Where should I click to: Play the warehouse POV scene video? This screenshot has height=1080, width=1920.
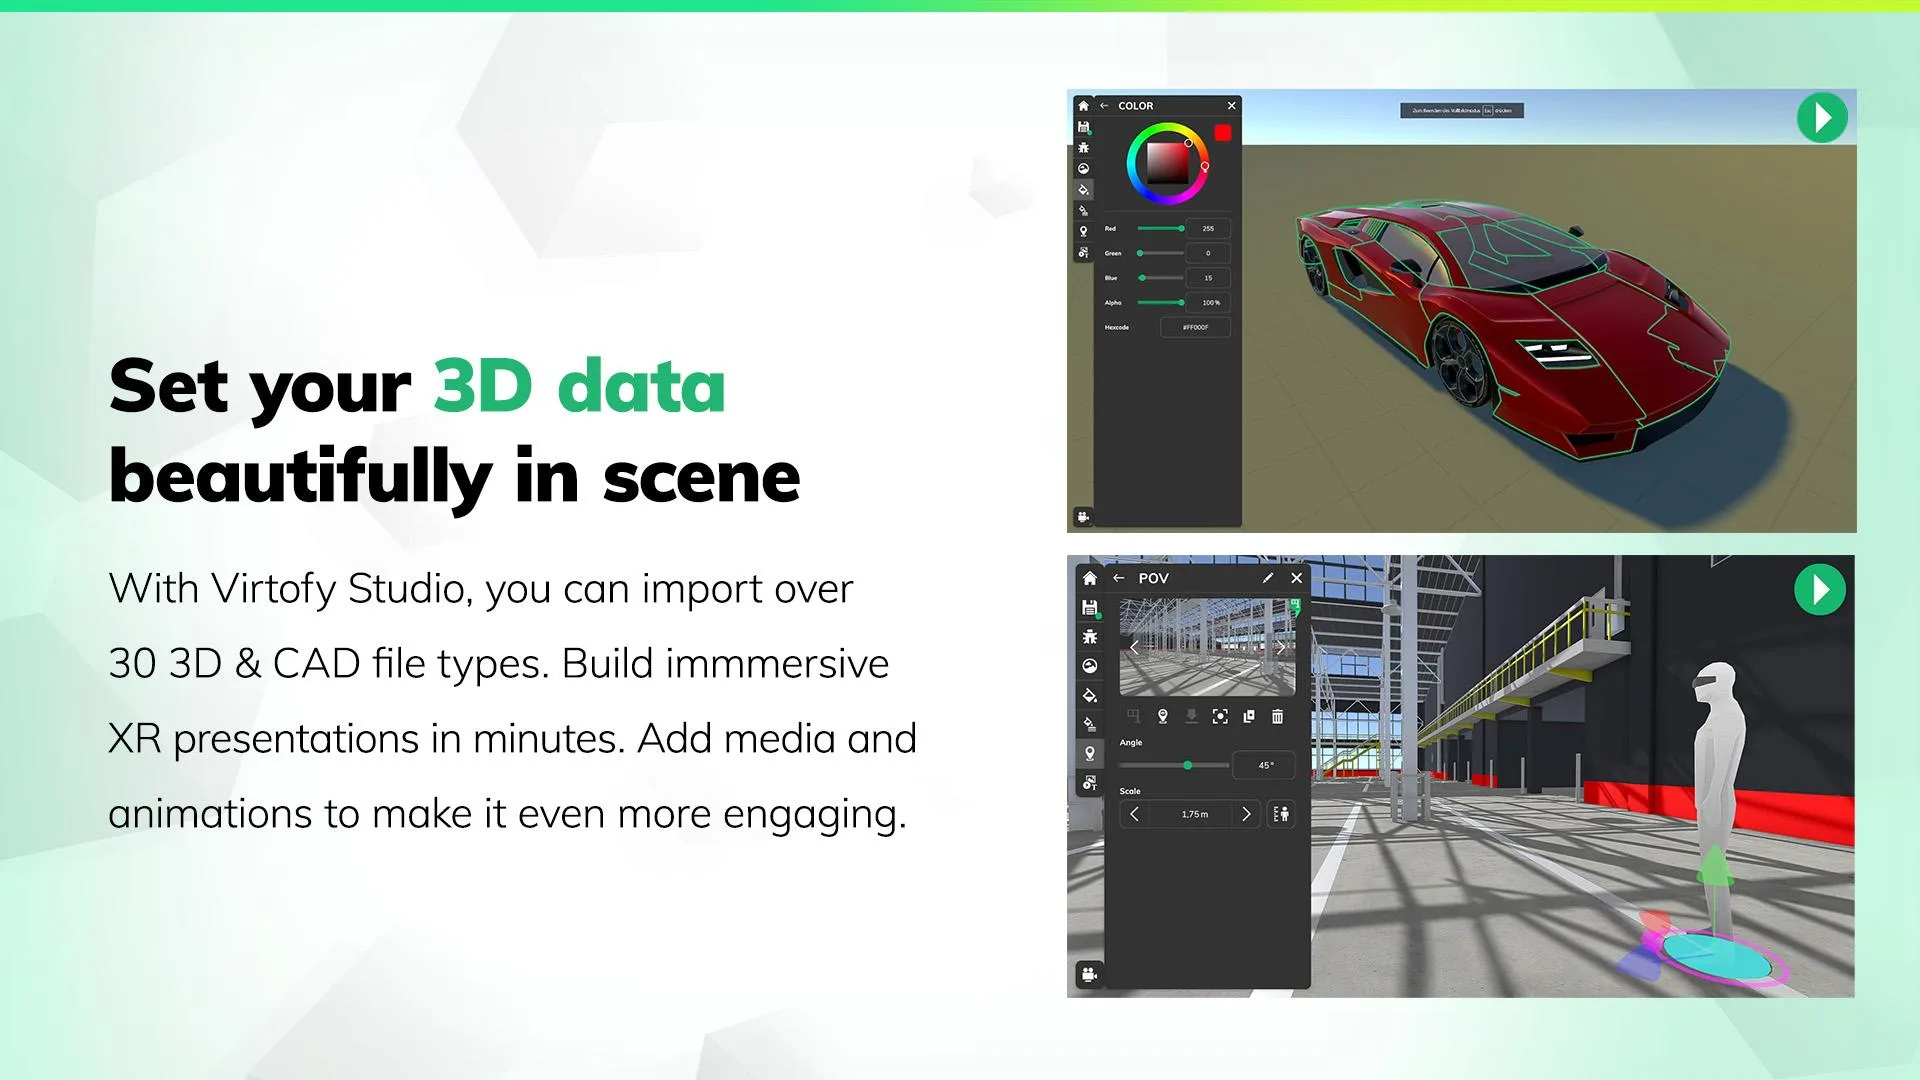coord(1820,590)
